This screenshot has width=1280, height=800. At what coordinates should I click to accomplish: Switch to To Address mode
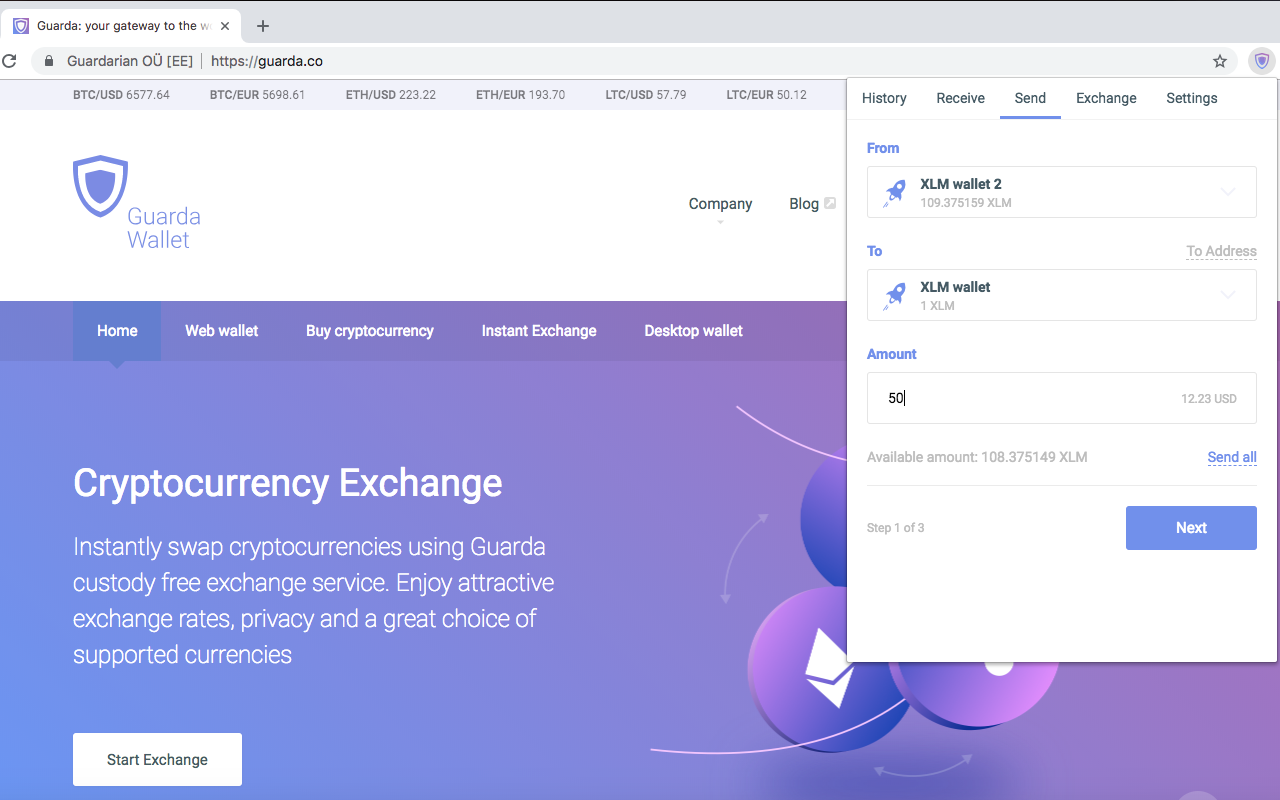[x=1221, y=251]
